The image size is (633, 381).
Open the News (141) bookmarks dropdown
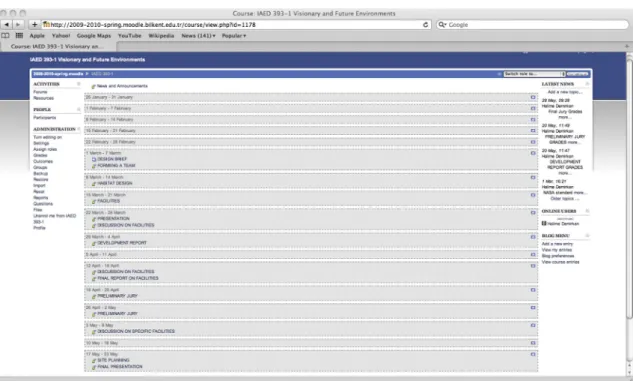tap(198, 36)
